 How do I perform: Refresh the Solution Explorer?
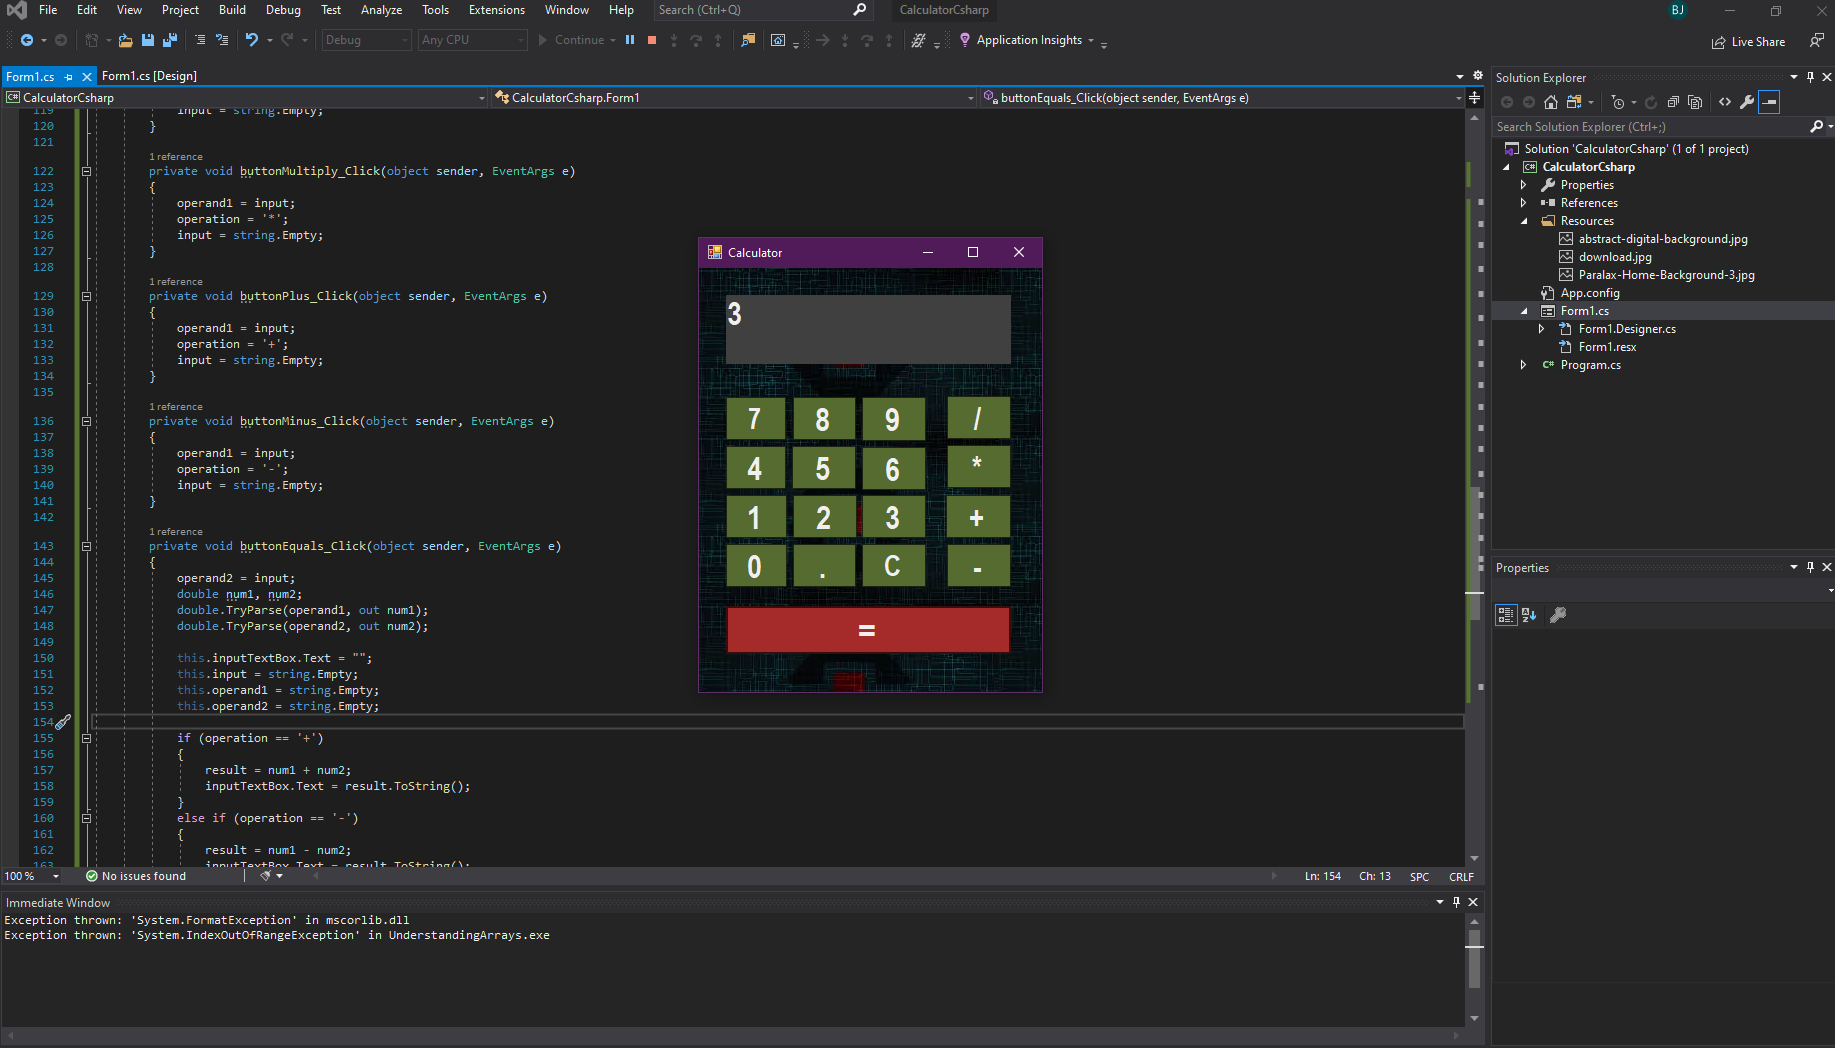pyautogui.click(x=1650, y=101)
